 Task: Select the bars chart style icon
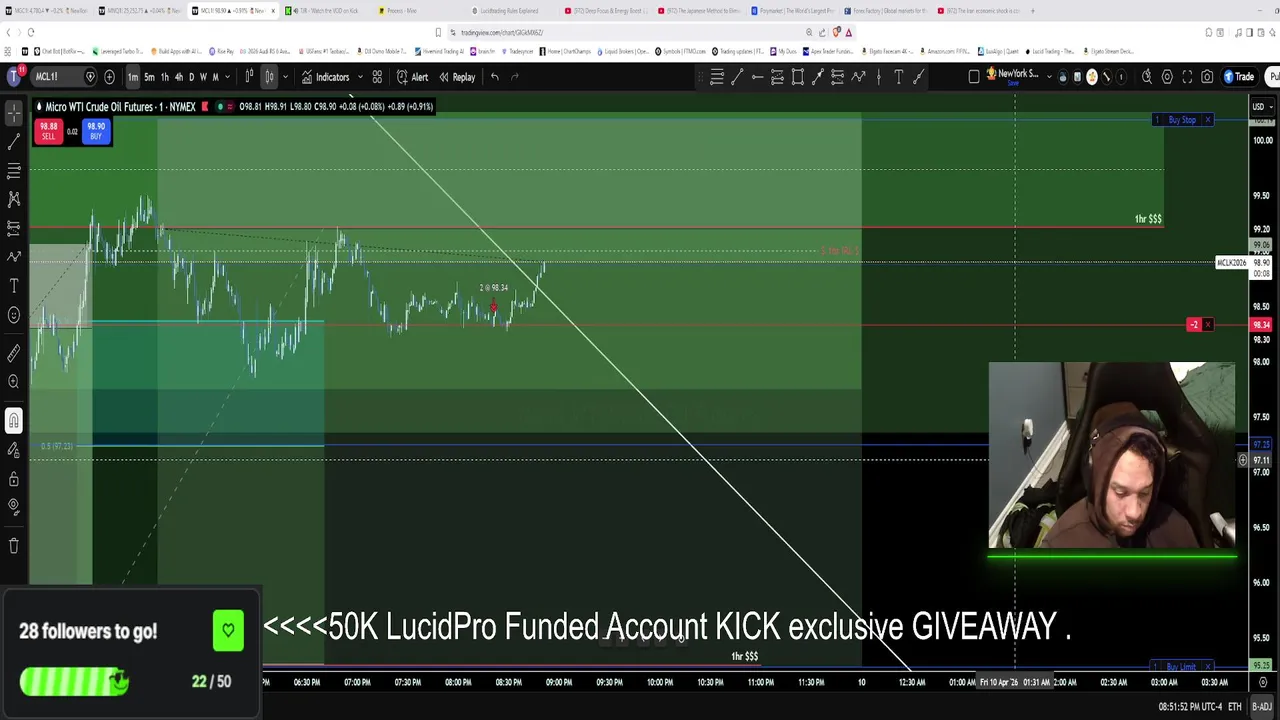[x=249, y=77]
